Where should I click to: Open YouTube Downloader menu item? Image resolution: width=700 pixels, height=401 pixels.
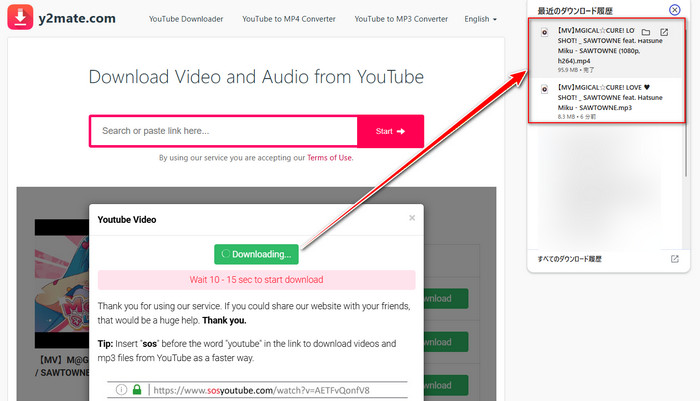point(186,19)
